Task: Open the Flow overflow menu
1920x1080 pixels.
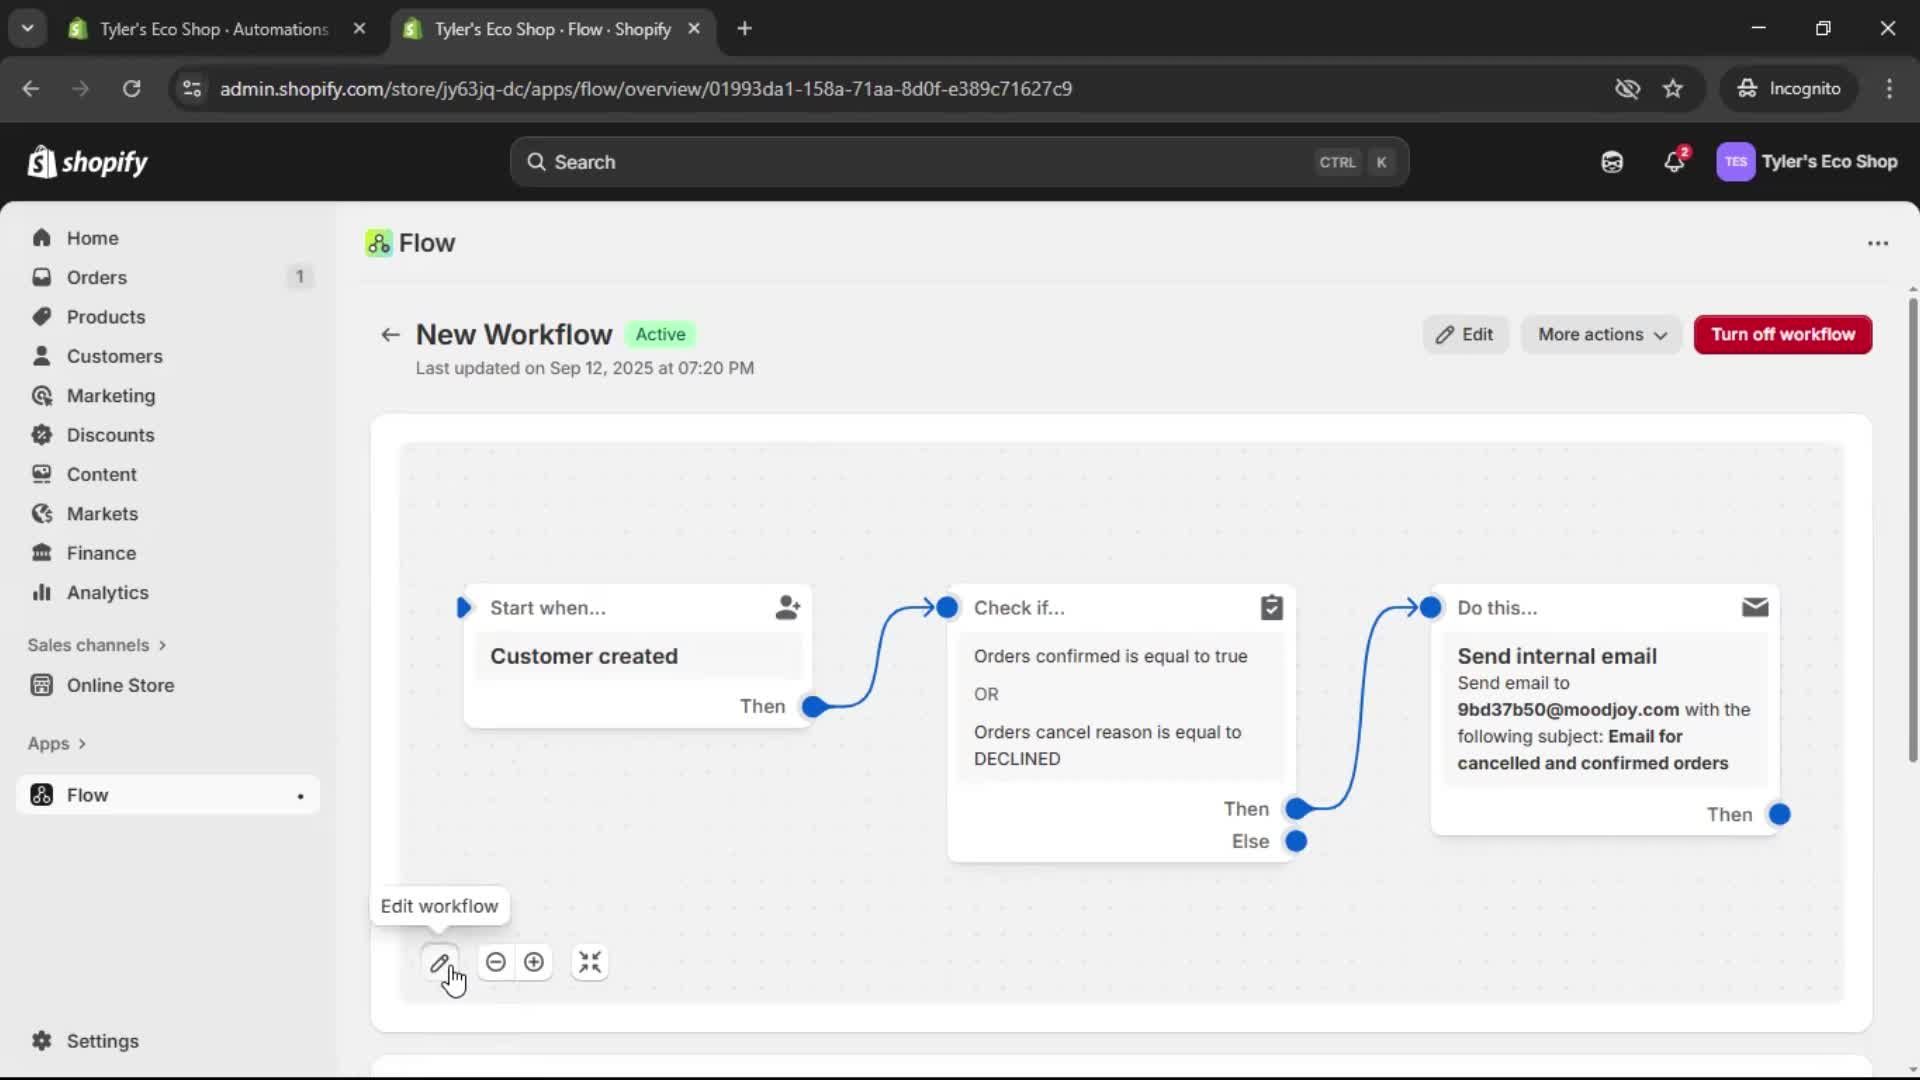Action: tap(1878, 243)
